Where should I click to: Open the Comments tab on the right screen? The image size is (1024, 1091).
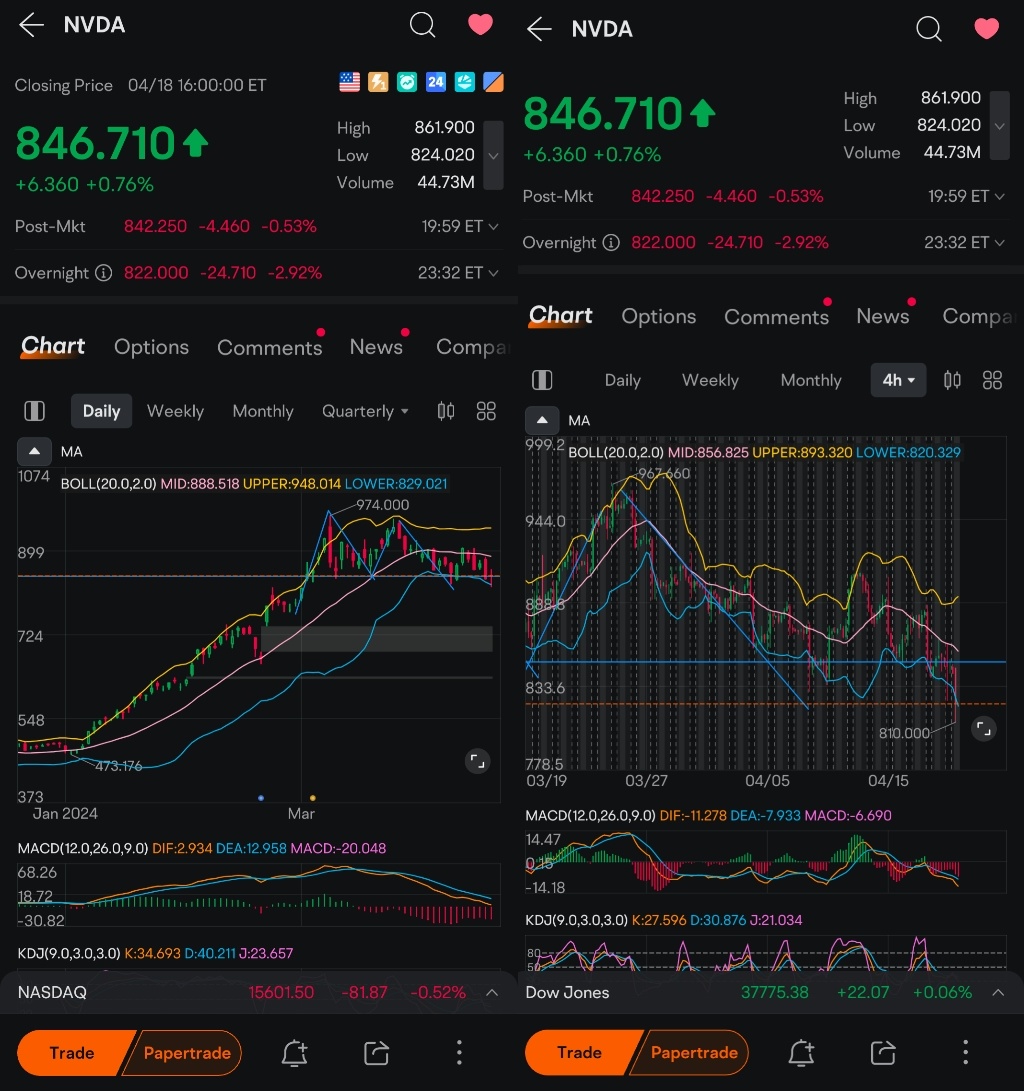click(x=776, y=317)
